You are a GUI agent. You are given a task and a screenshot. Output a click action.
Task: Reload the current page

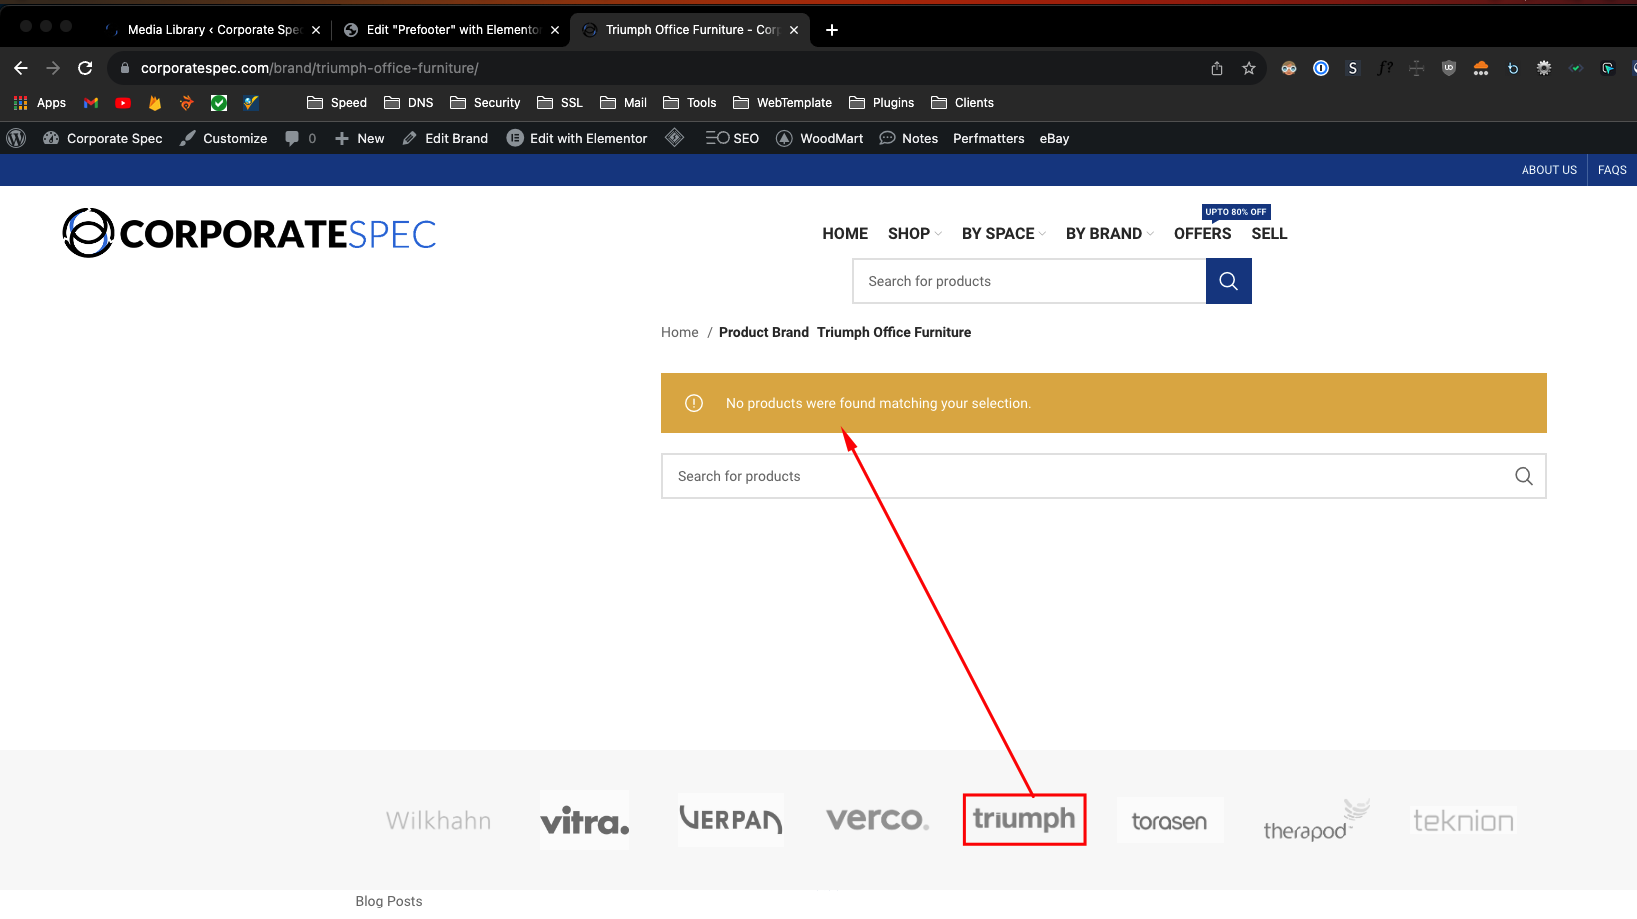coord(85,68)
